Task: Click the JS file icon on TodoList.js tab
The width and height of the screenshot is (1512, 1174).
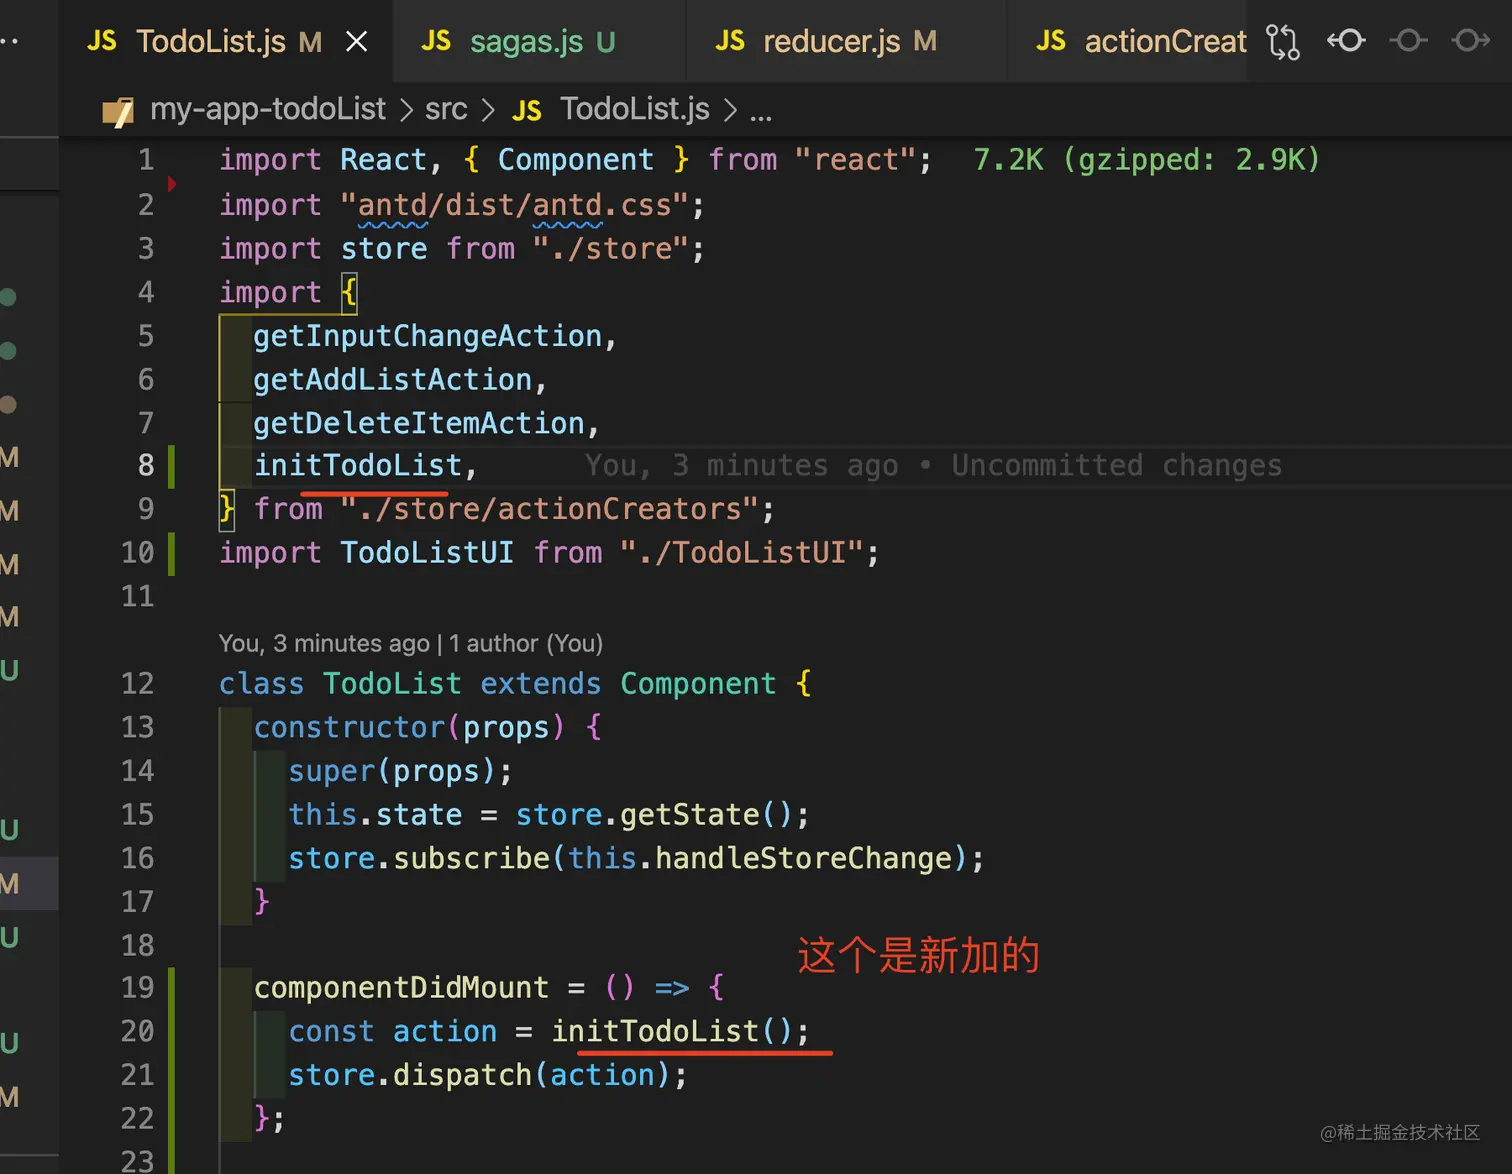Action: click(x=102, y=41)
